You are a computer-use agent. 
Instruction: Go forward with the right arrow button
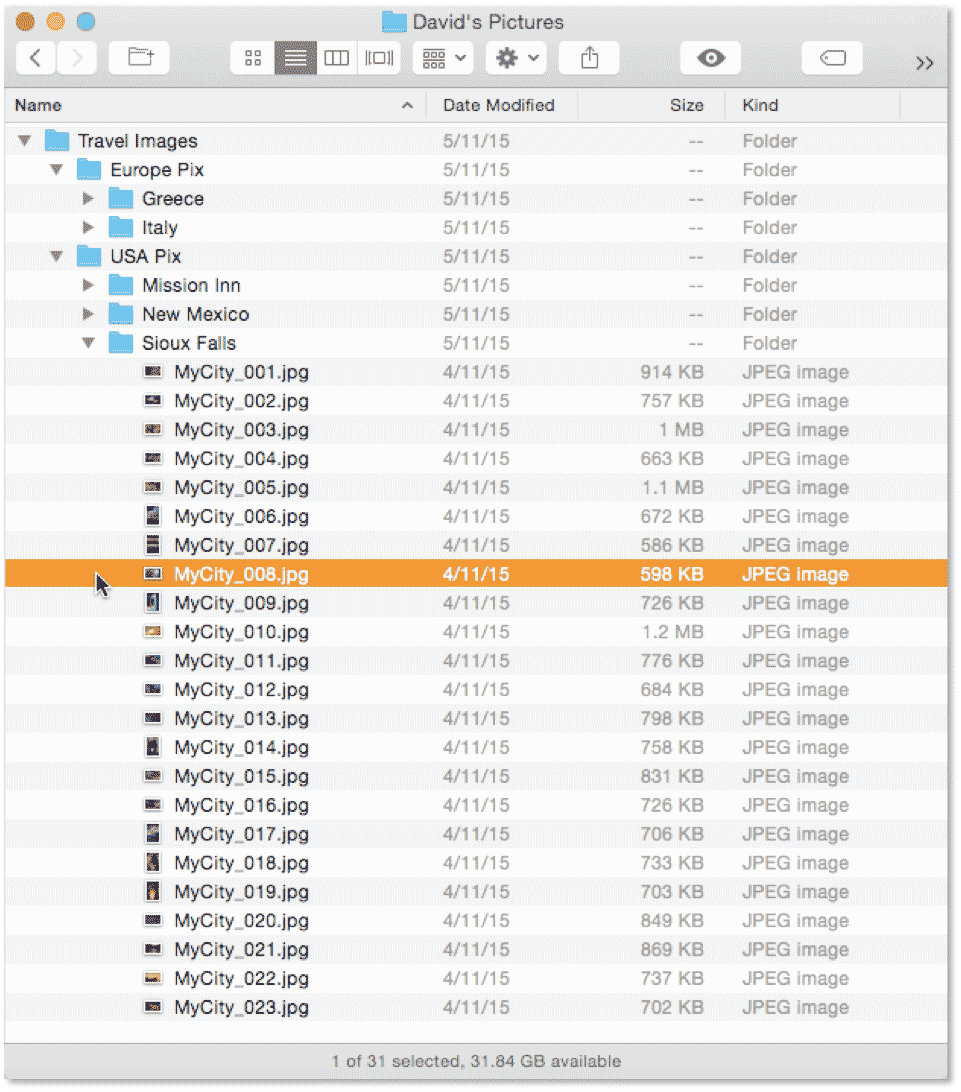[x=77, y=58]
